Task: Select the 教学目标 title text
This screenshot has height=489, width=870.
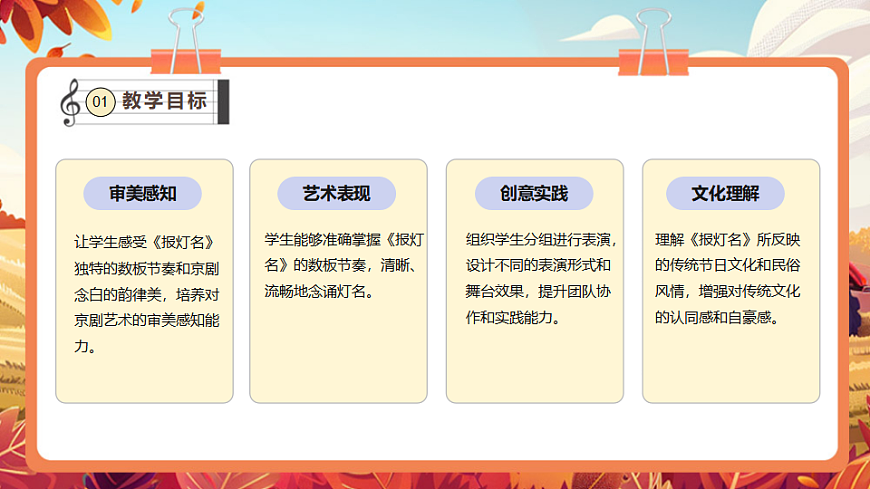Action: pyautogui.click(x=164, y=100)
